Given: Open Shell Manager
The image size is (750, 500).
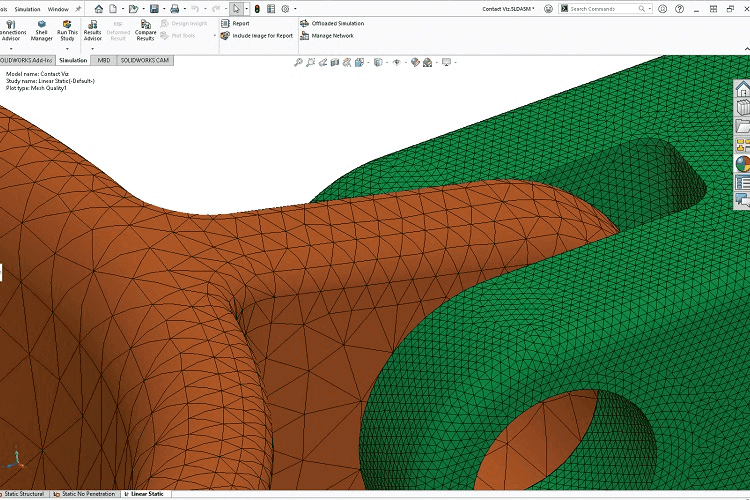Looking at the screenshot, I should coord(42,31).
